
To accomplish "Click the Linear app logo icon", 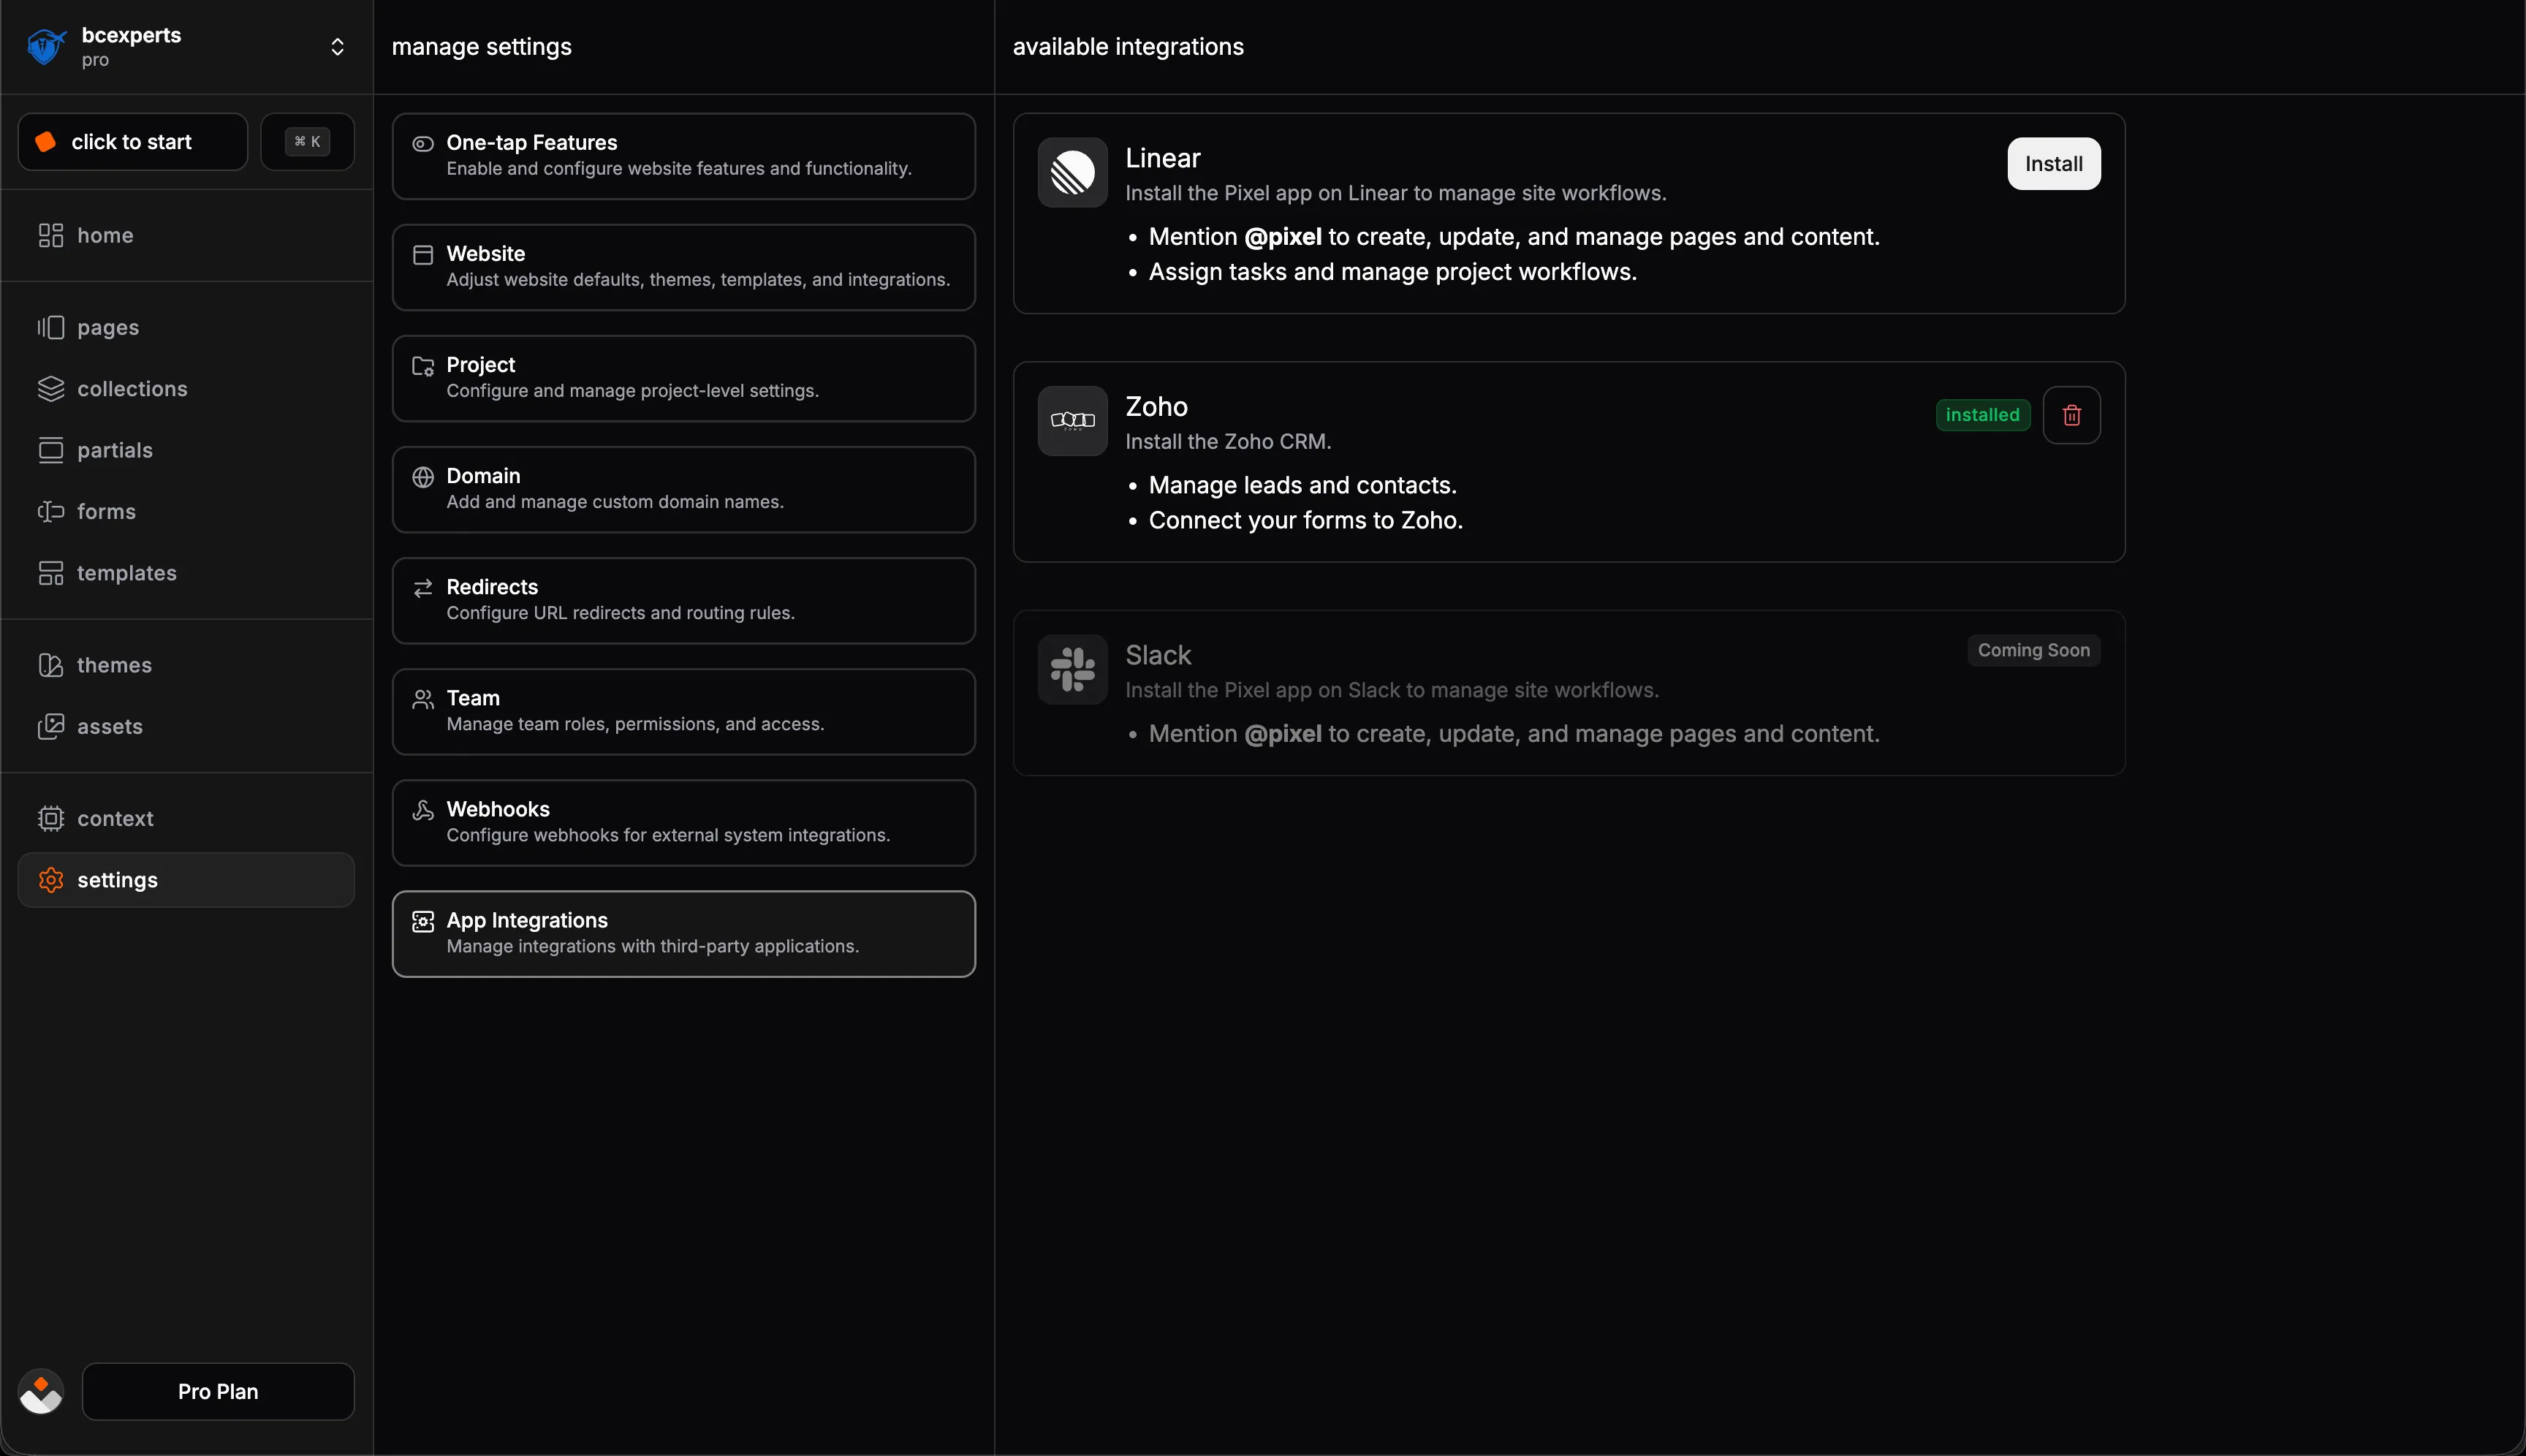I will click(1072, 172).
